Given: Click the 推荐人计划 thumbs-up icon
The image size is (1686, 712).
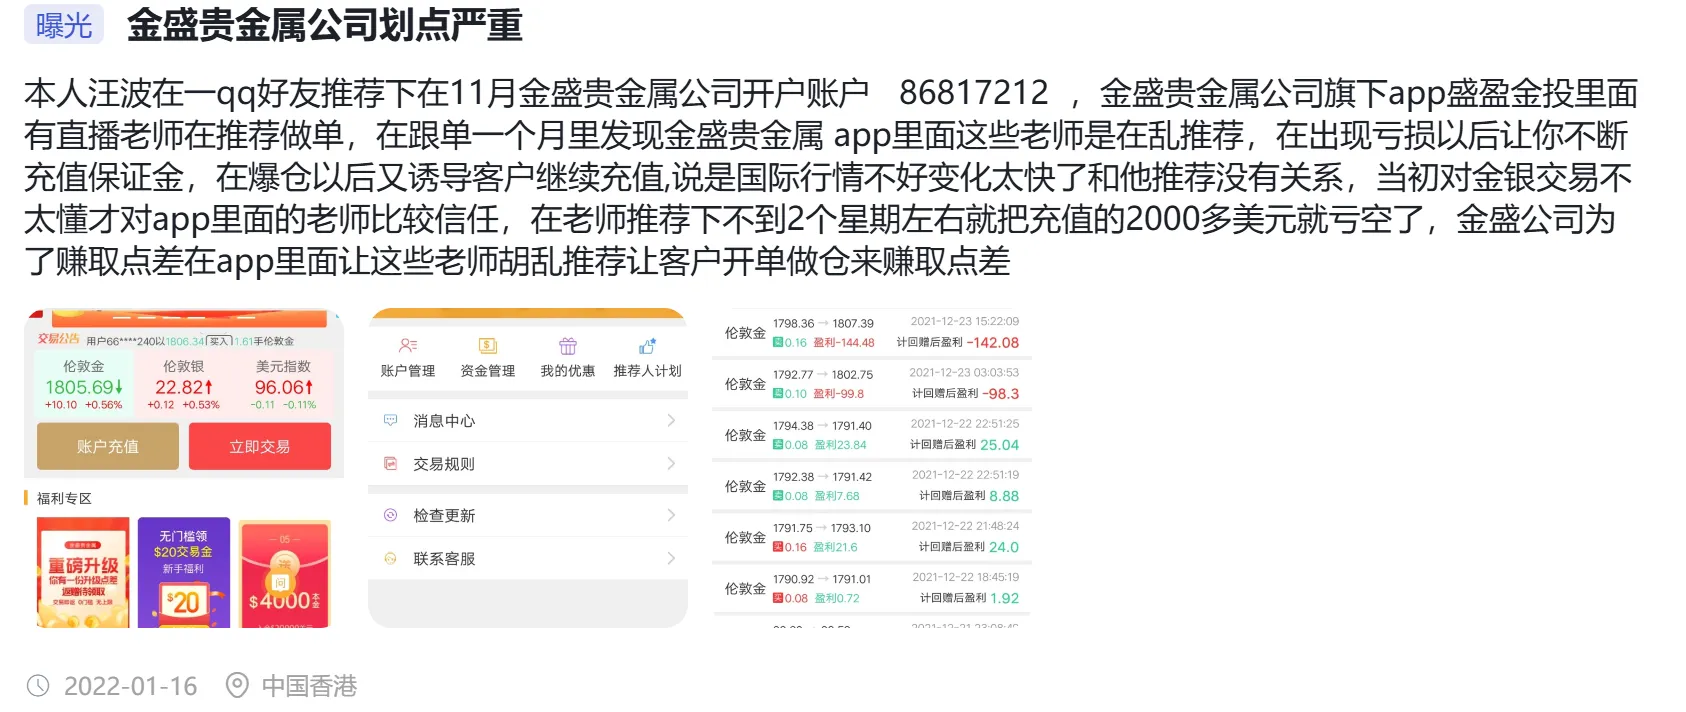Looking at the screenshot, I should [x=647, y=346].
